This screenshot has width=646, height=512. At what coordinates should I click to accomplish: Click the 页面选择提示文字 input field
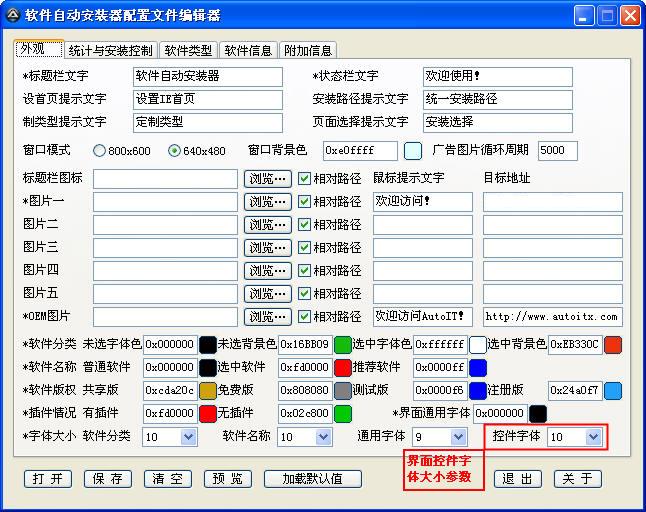click(498, 123)
